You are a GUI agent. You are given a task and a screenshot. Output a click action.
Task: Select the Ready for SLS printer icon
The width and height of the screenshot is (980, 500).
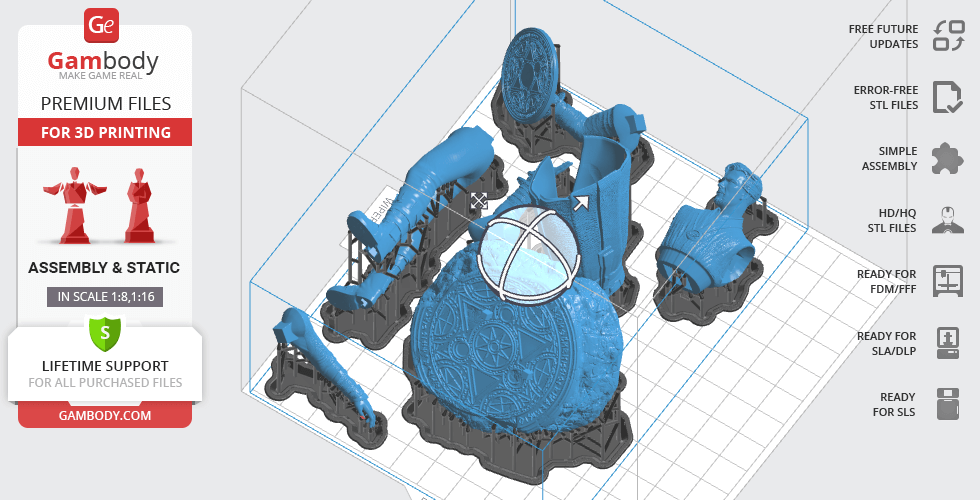click(947, 404)
